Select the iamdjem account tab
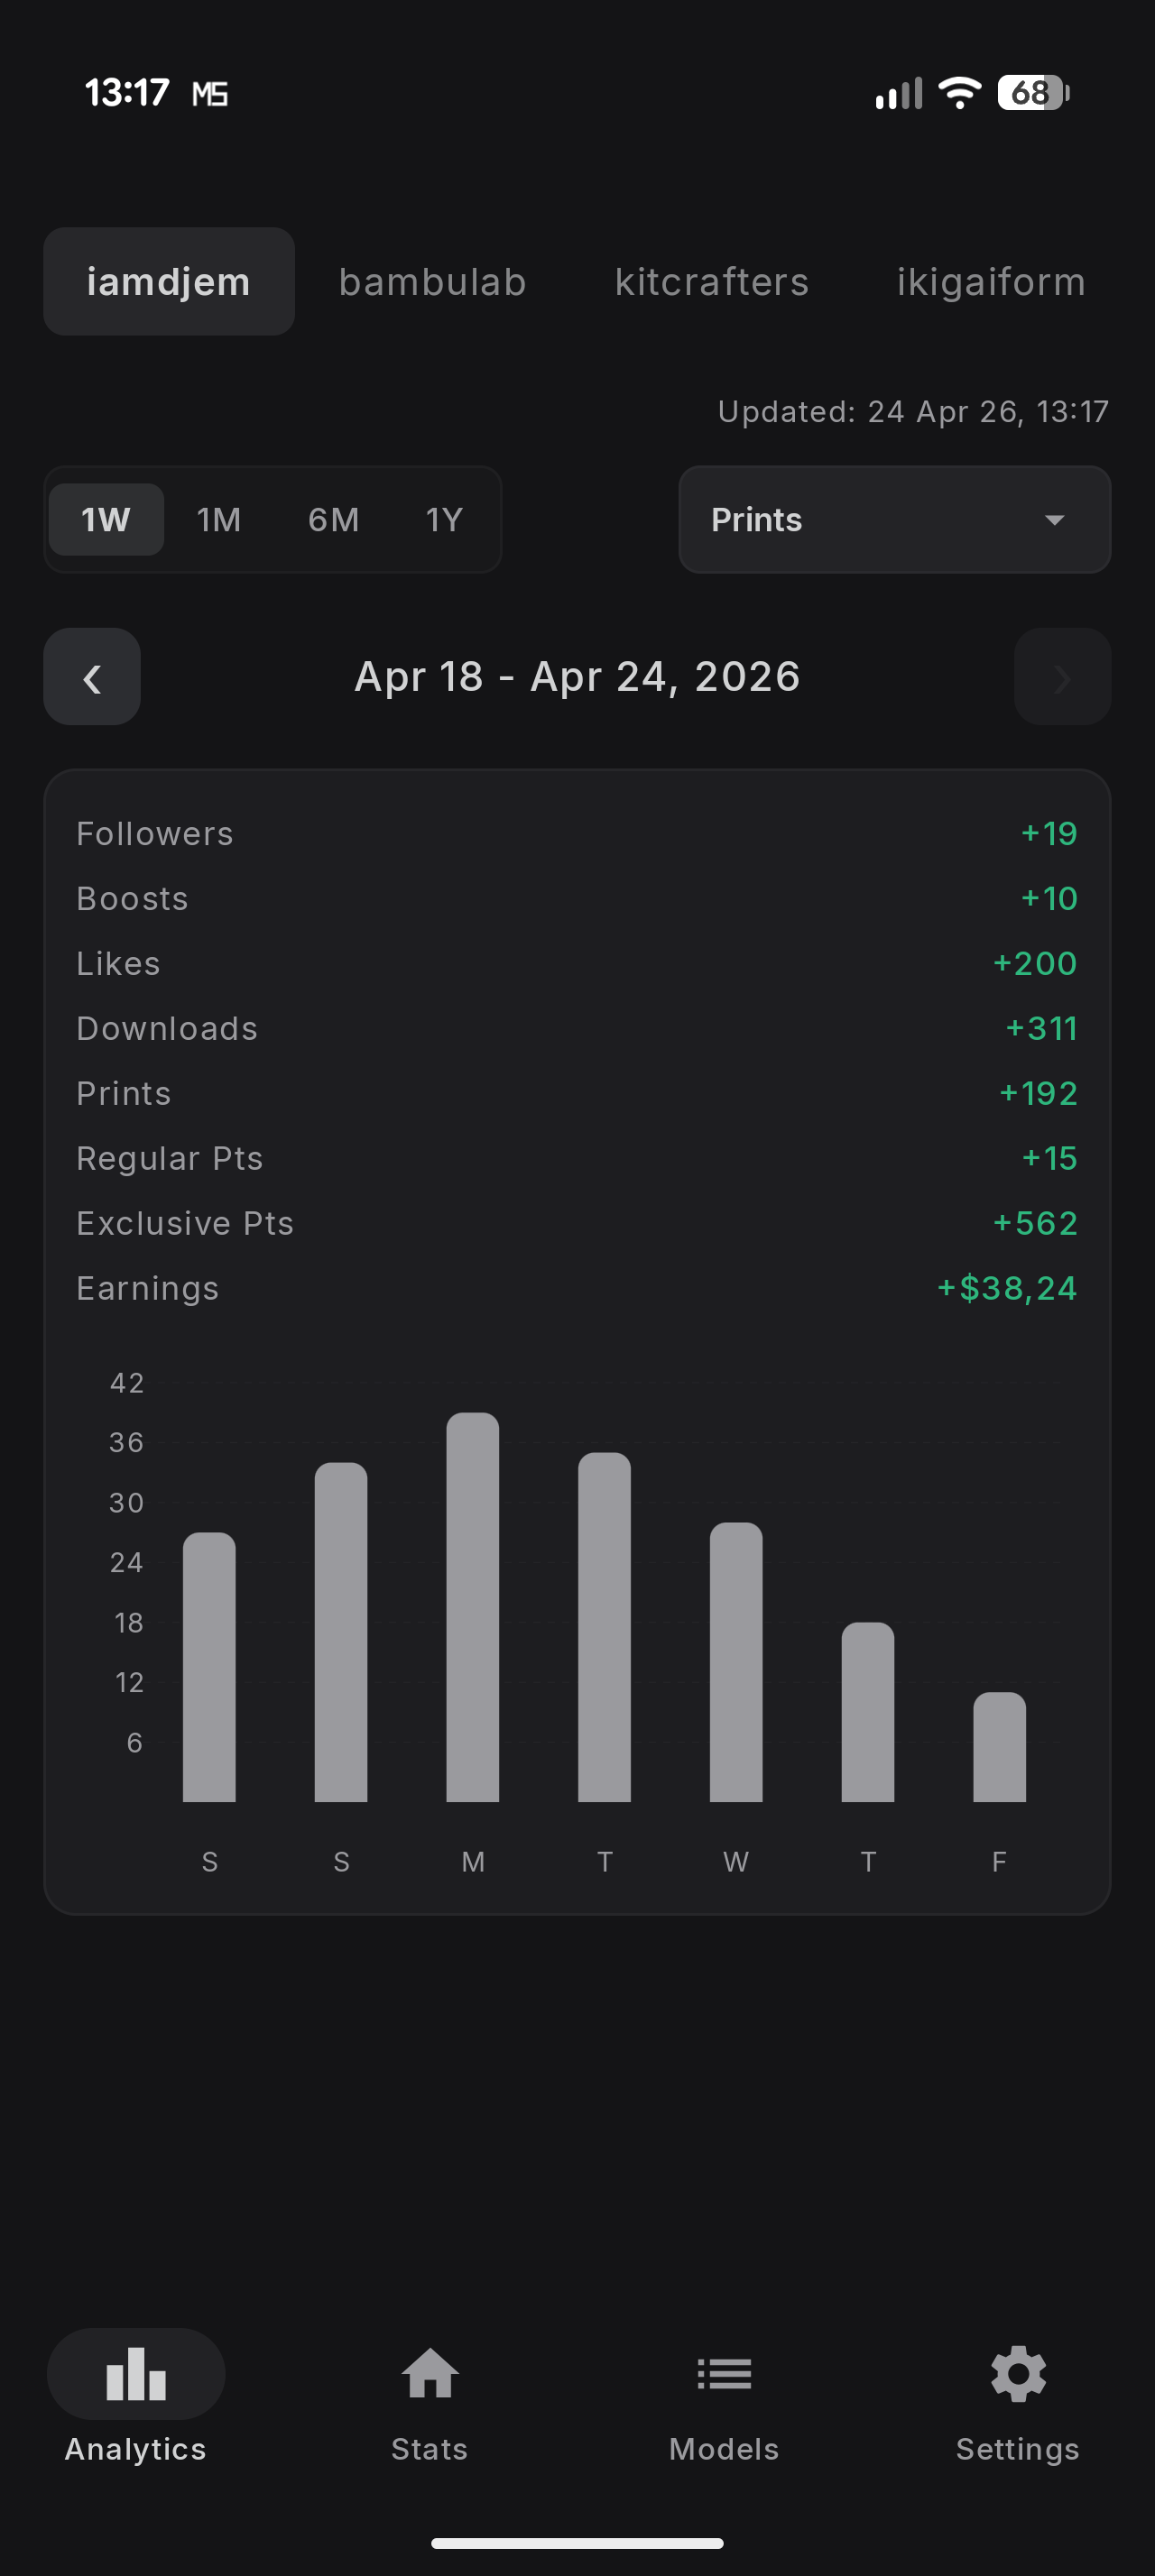 (169, 282)
